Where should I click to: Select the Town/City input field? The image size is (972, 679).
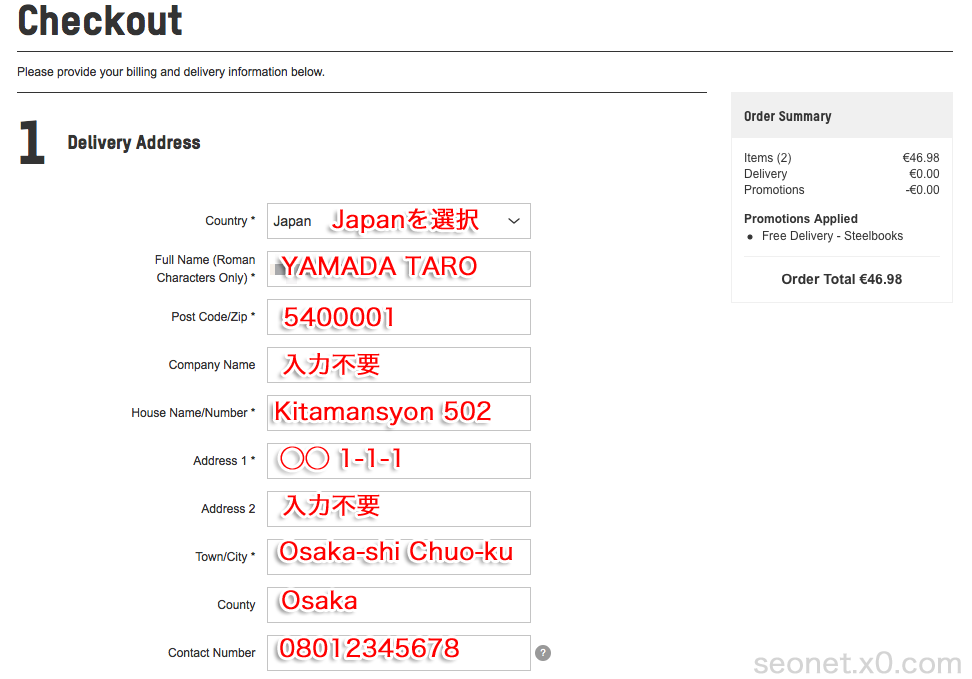pyautogui.click(x=398, y=557)
